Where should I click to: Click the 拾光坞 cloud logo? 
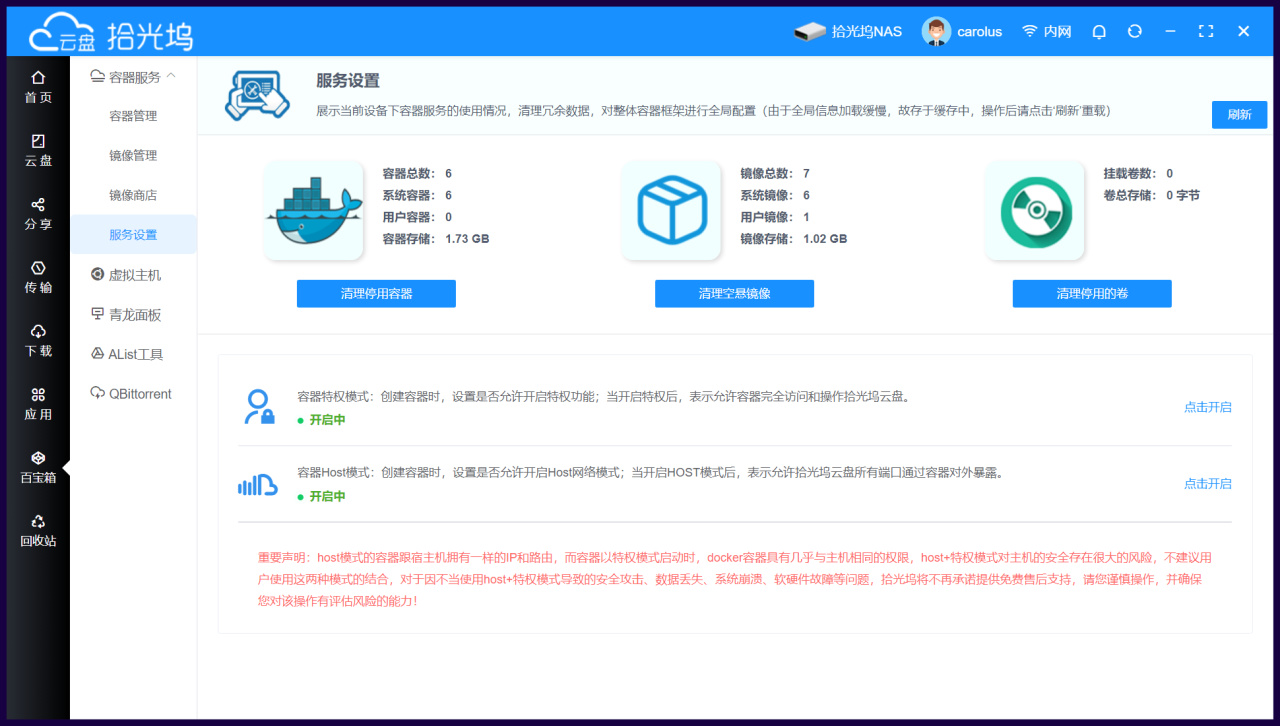tap(110, 31)
